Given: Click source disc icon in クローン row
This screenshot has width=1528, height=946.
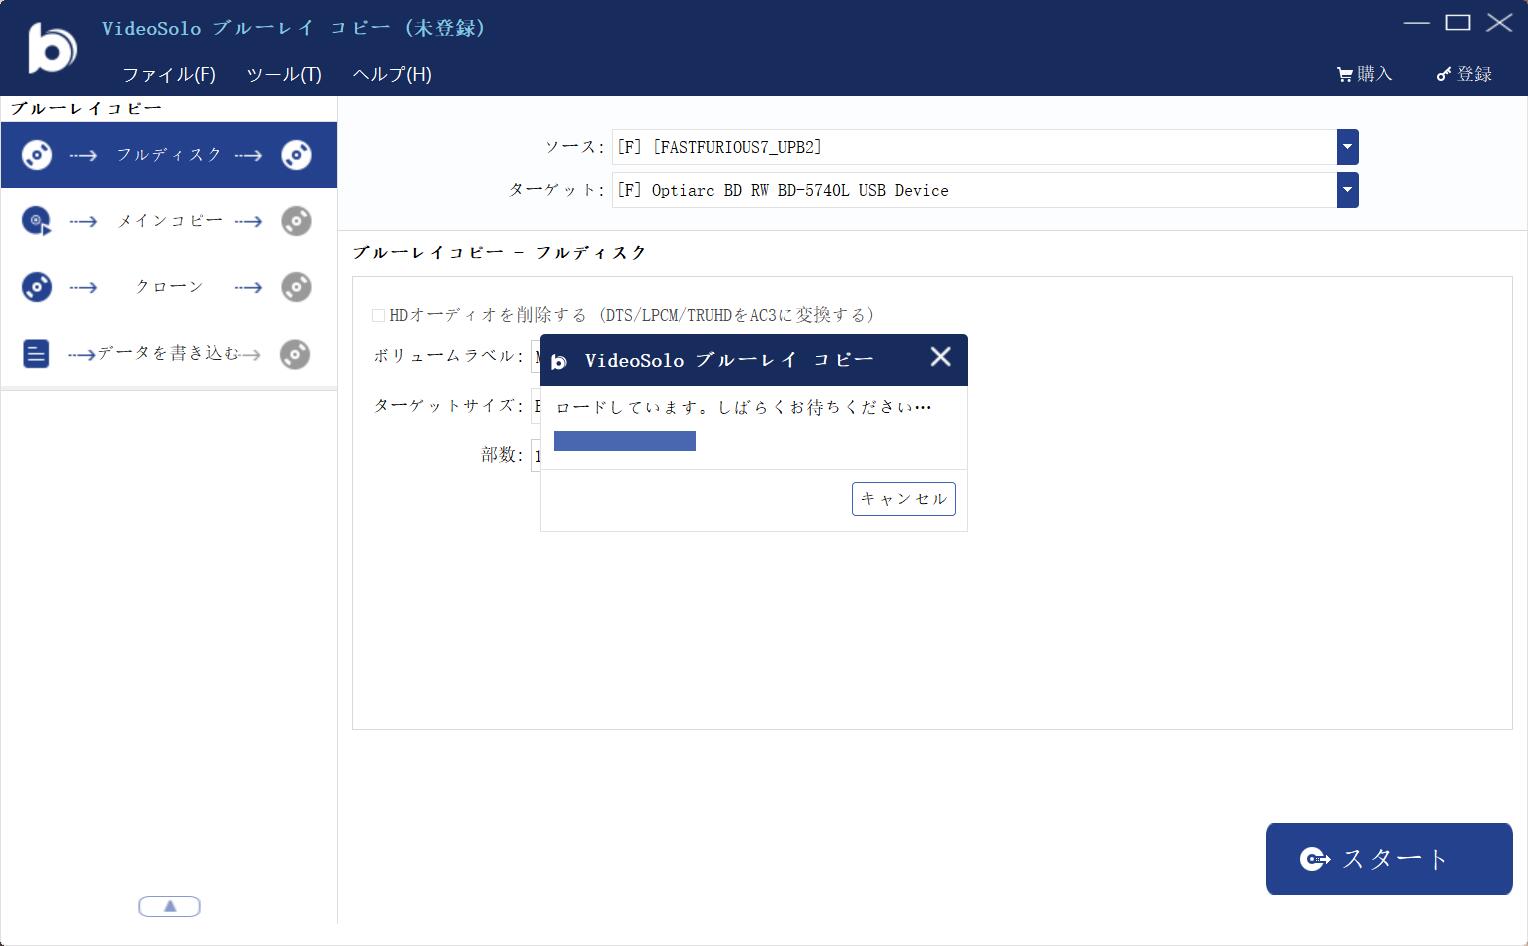Looking at the screenshot, I should click(37, 287).
